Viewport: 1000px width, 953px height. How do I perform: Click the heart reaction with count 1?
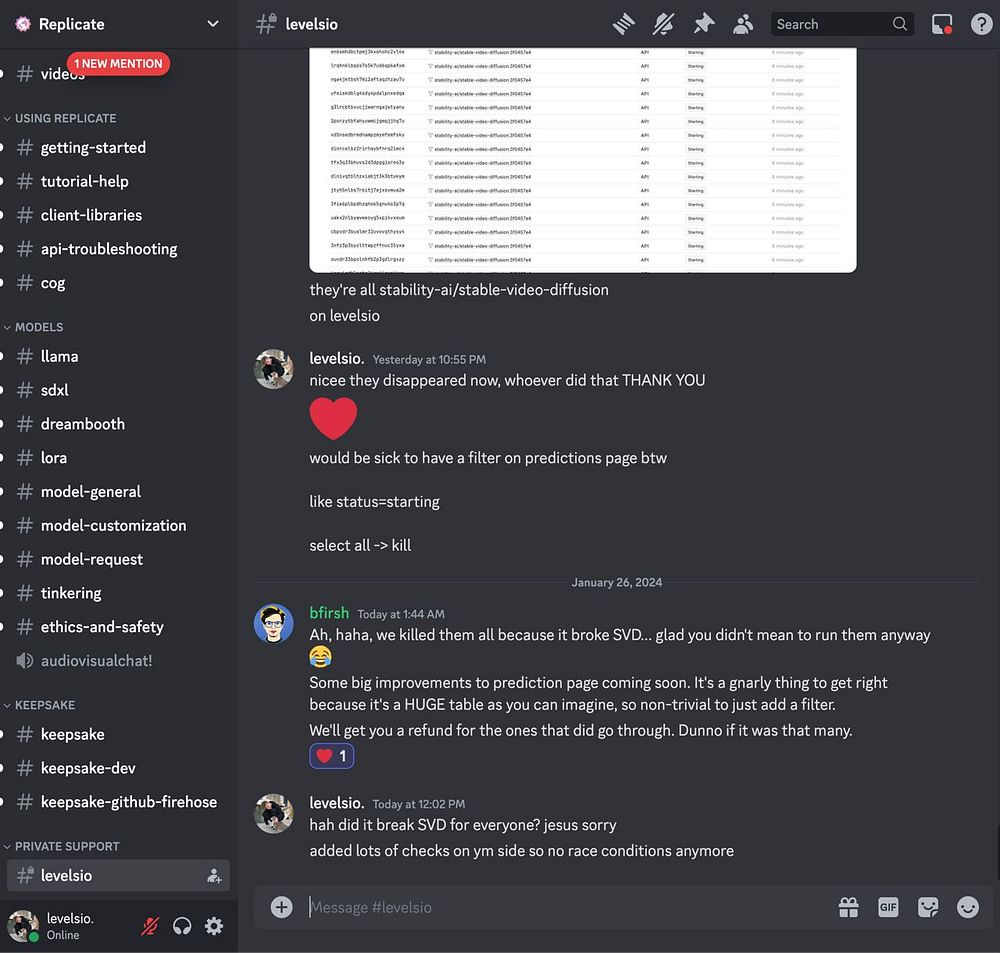click(x=332, y=756)
